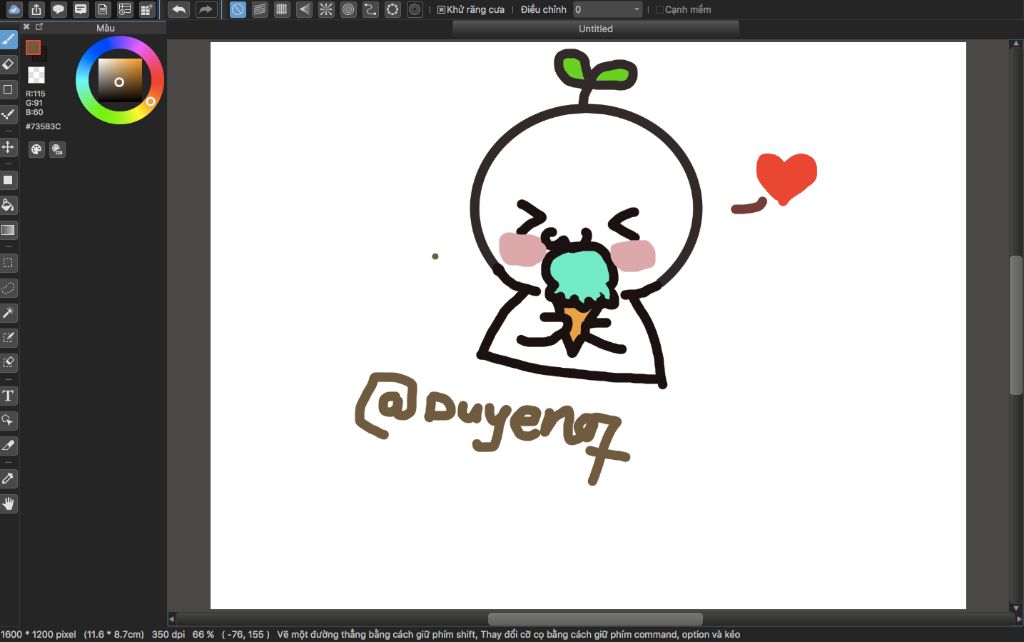Select the Selection Eraser tool
This screenshot has width=1024, height=642.
8,362
